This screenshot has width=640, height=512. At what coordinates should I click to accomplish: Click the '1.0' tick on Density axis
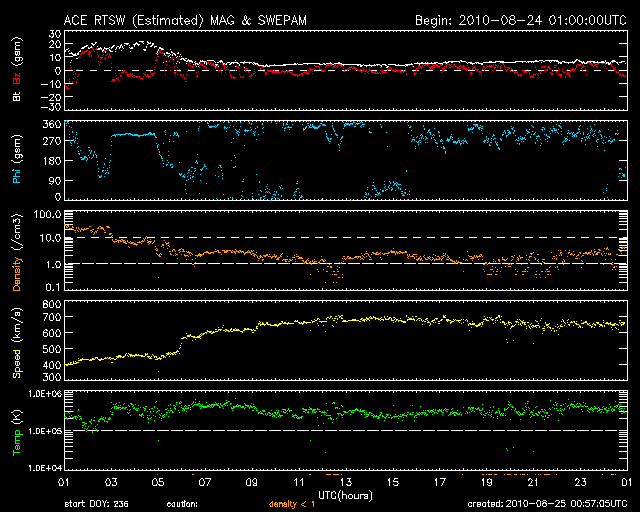pyautogui.click(x=53, y=265)
